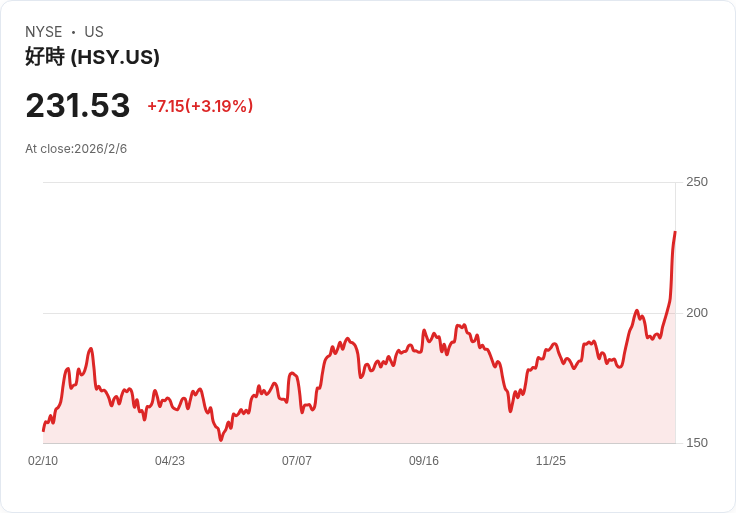Click the 07/07 date axis label
The image size is (736, 513).
coord(297,461)
